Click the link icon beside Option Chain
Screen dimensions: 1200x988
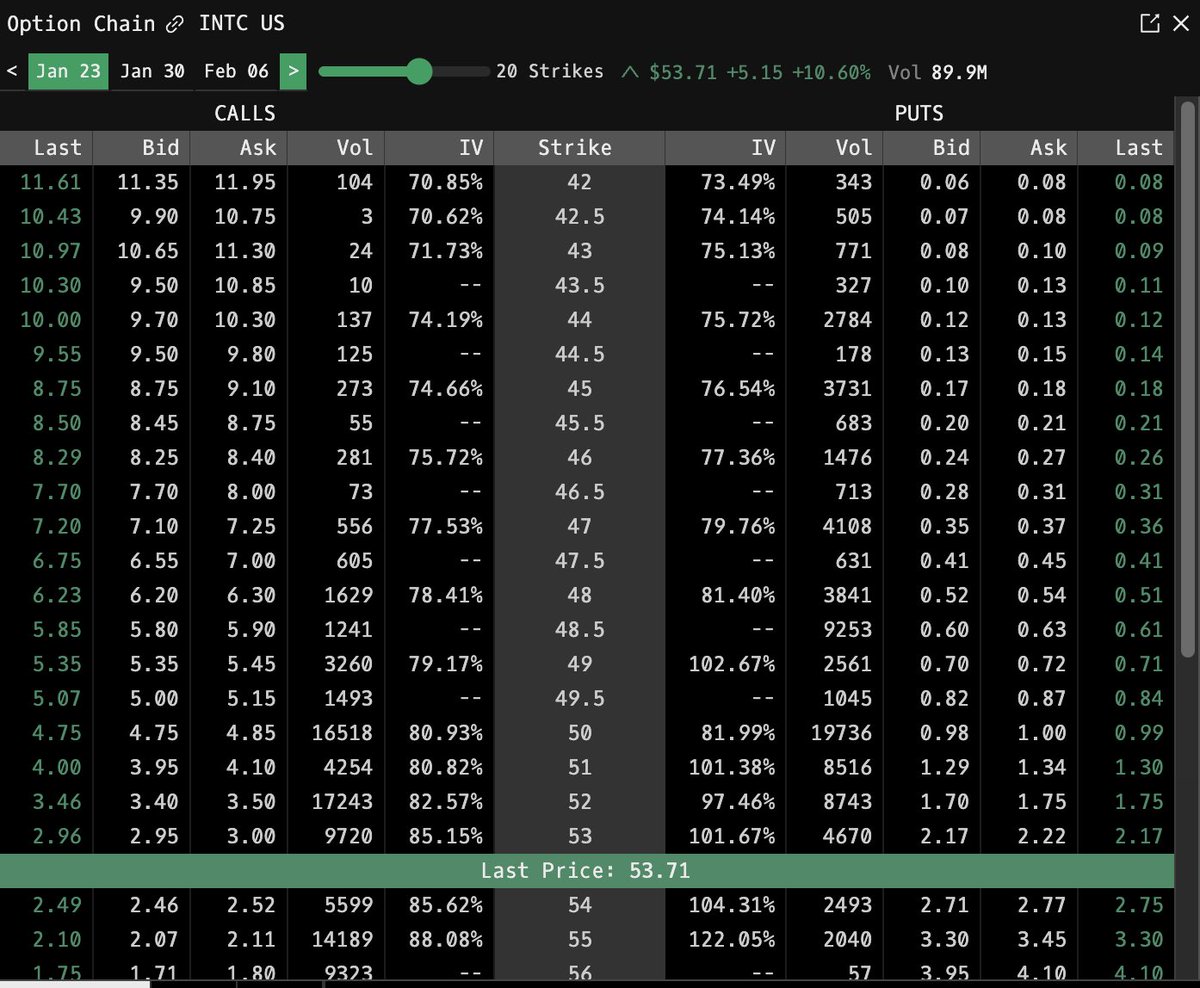[175, 24]
